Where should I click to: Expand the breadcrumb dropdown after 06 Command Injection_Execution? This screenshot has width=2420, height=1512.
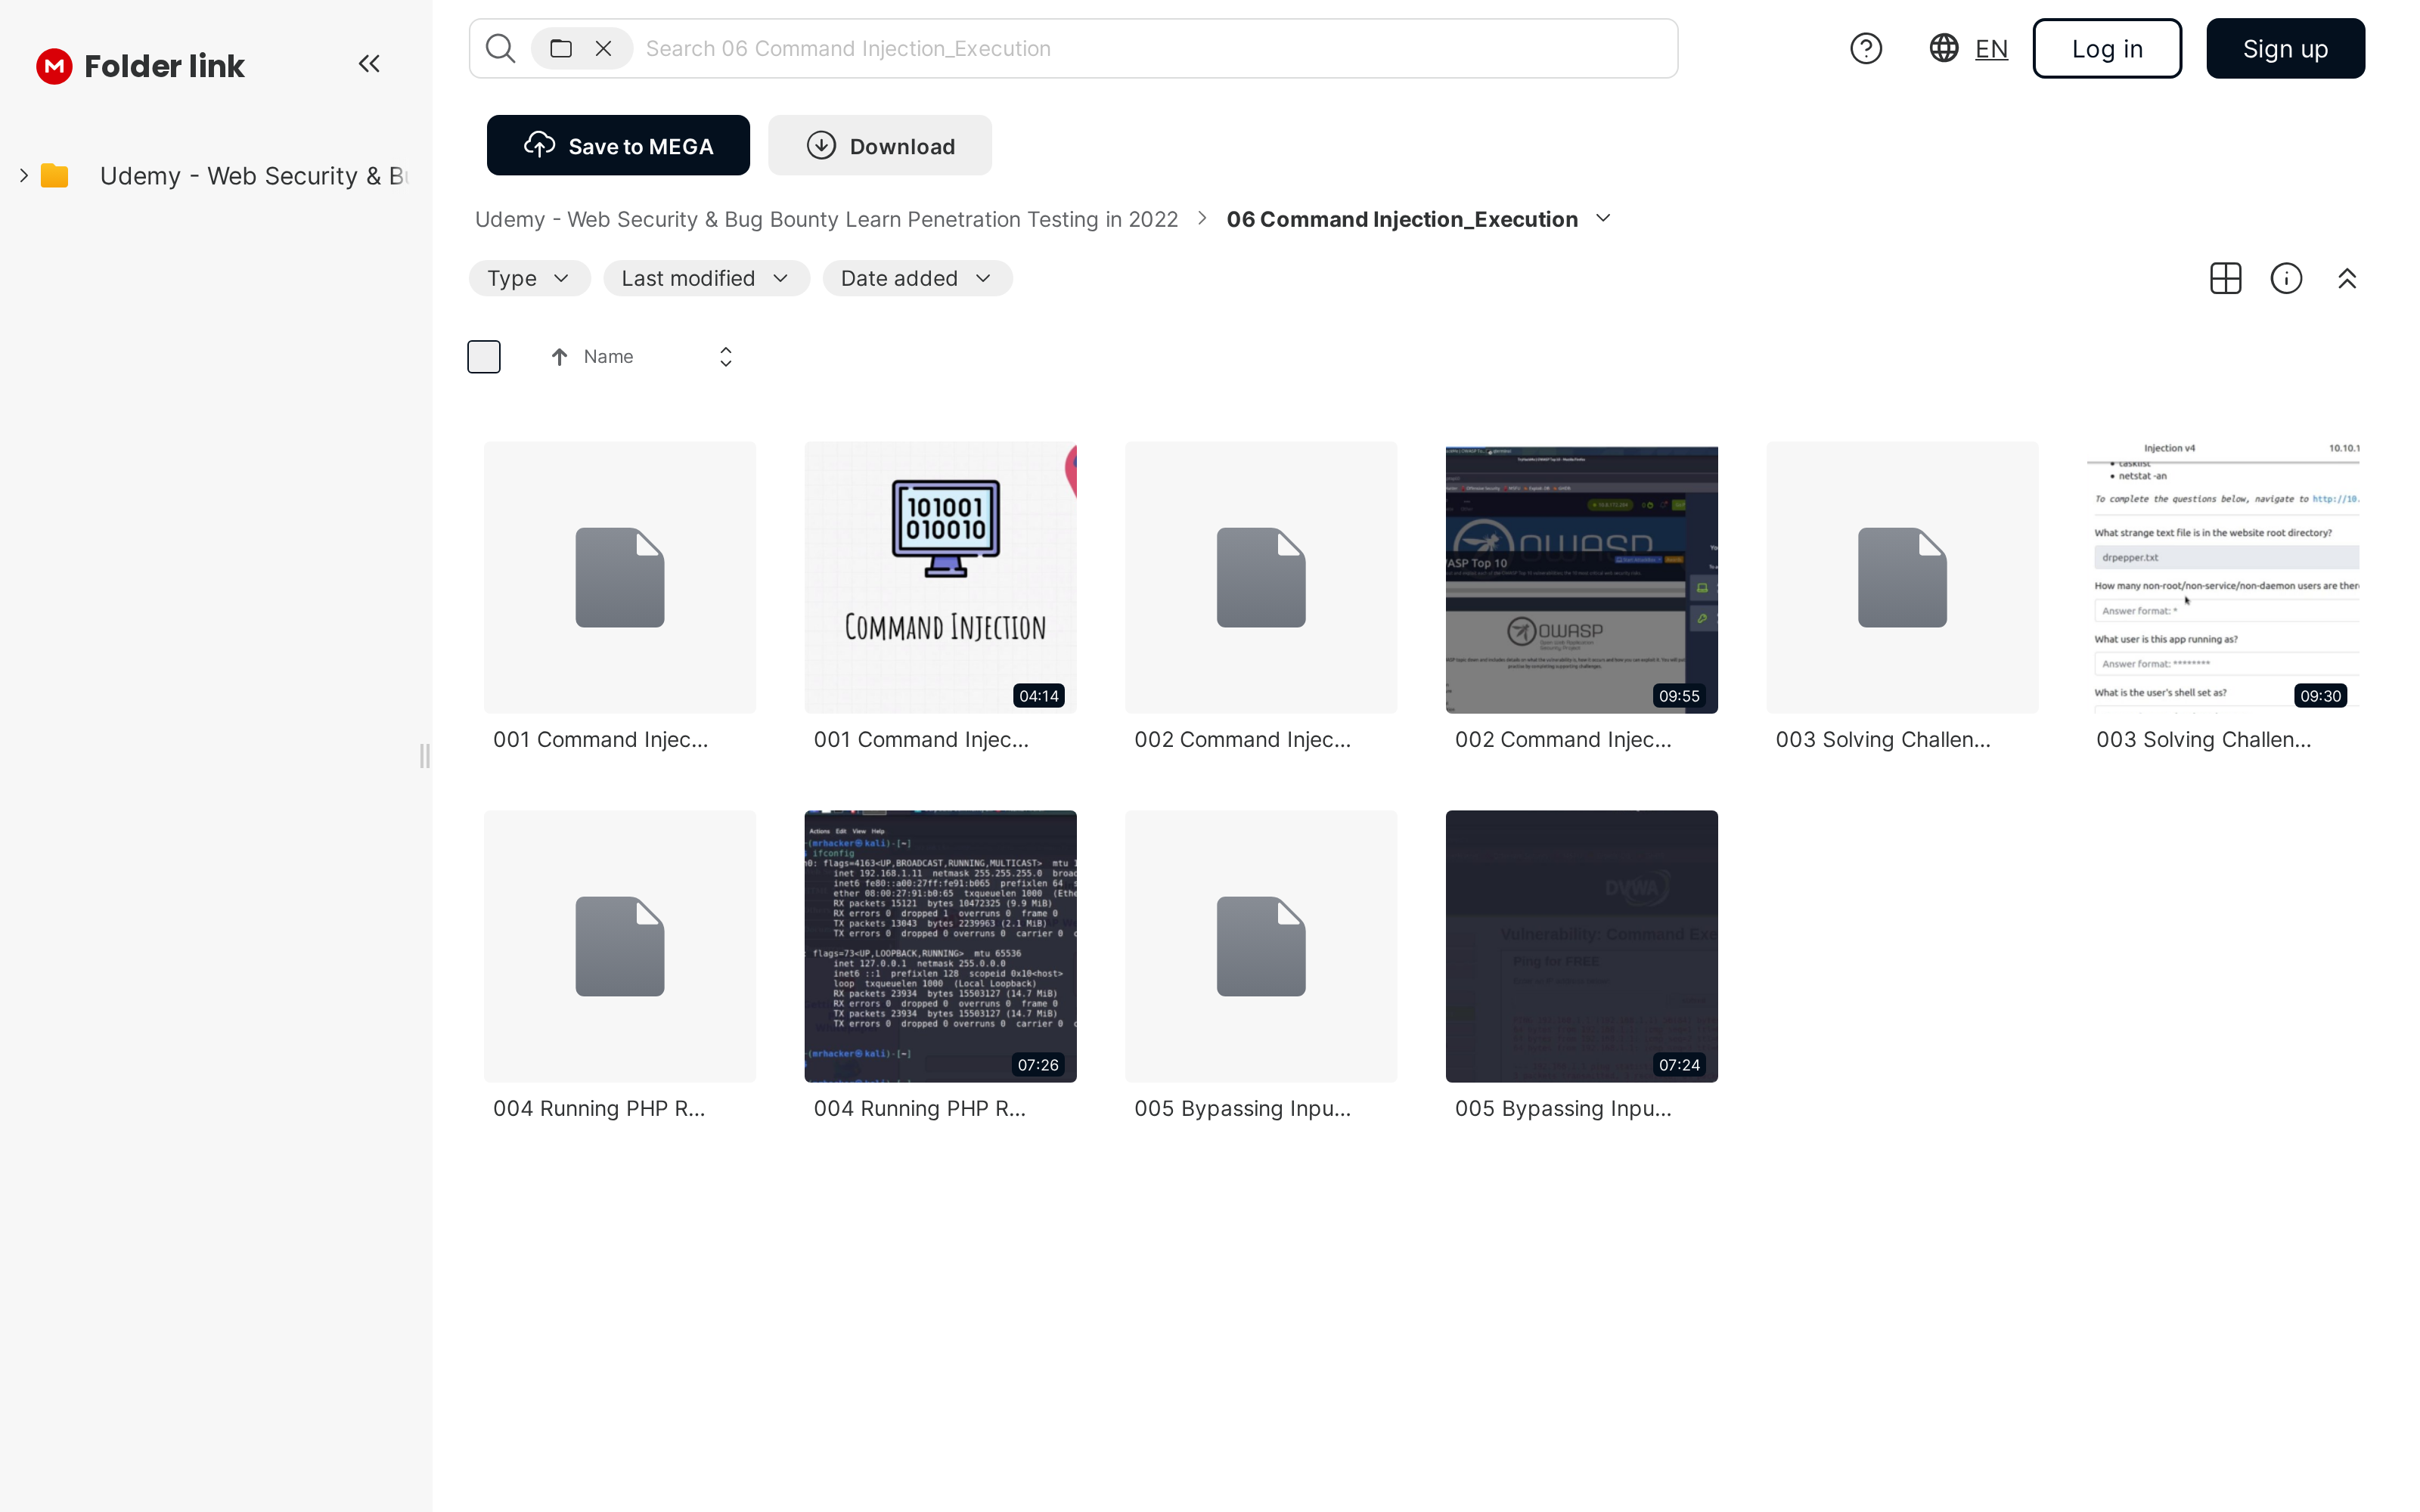coord(1604,218)
